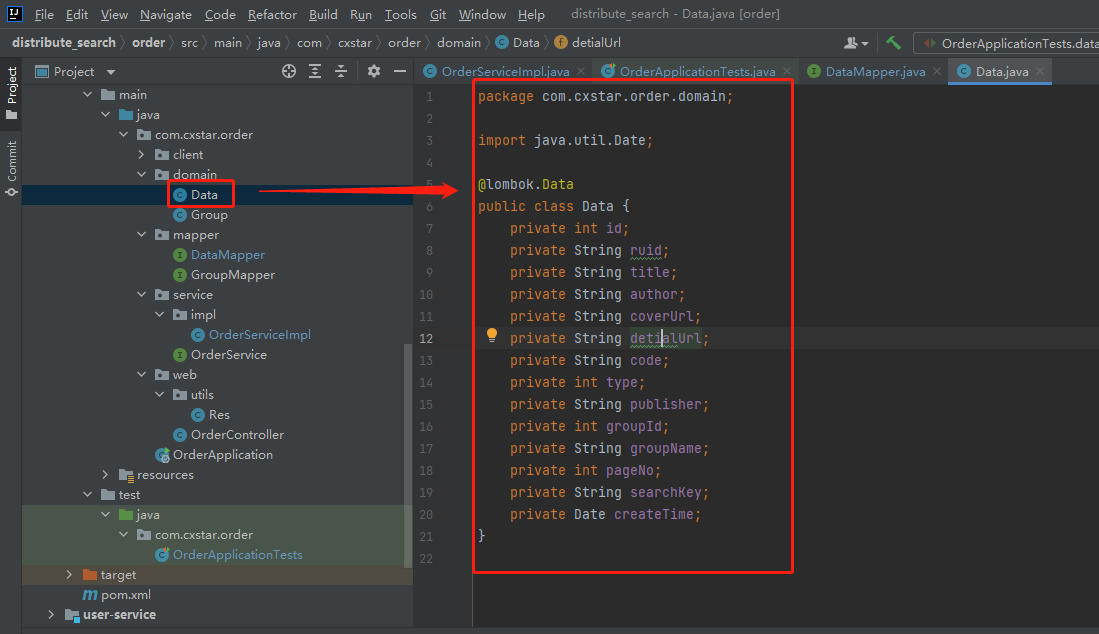Click the intention lightbulb on line 12
Screen dimensions: 1099x634
pos(492,336)
